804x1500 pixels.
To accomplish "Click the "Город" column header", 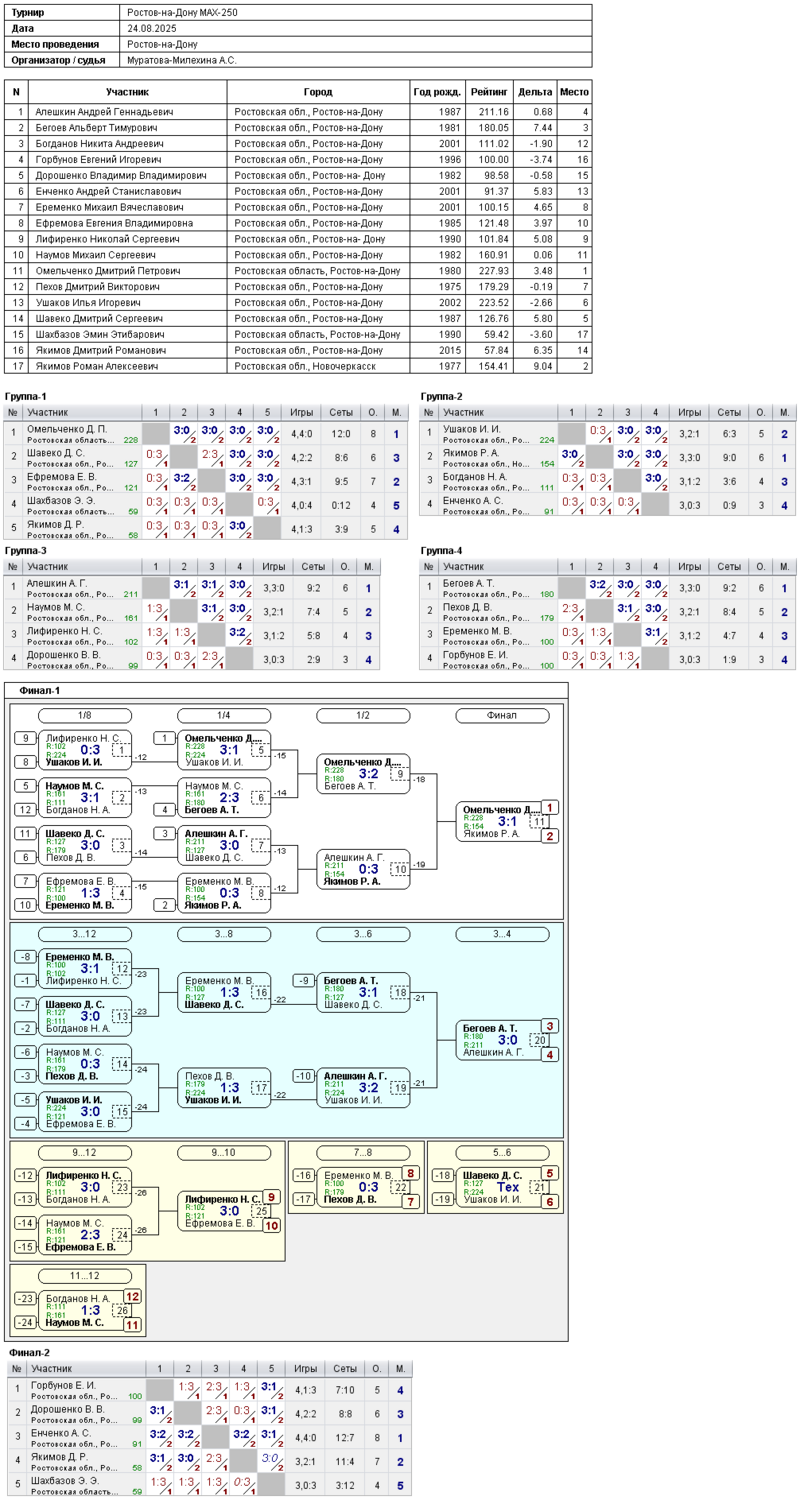I will click(317, 91).
